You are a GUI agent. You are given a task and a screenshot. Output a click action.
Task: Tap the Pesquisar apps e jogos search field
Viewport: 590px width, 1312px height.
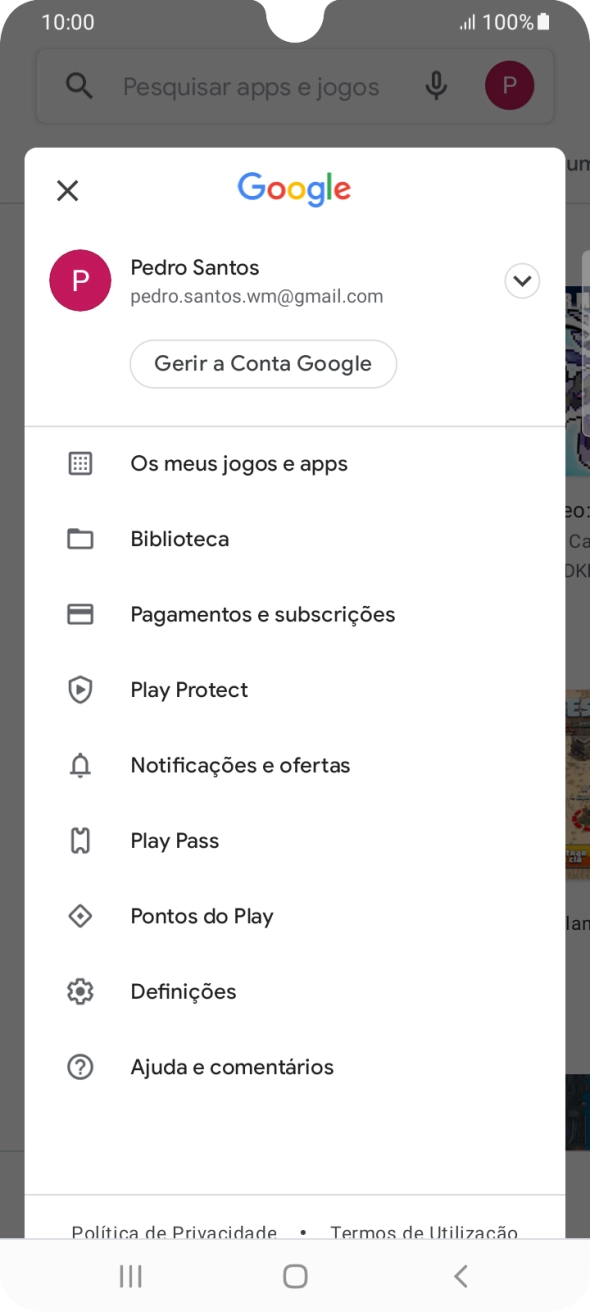250,85
